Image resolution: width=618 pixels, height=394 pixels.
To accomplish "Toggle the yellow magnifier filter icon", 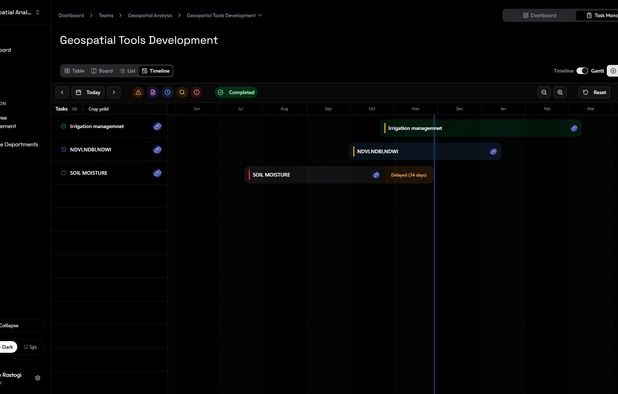I will pos(182,92).
